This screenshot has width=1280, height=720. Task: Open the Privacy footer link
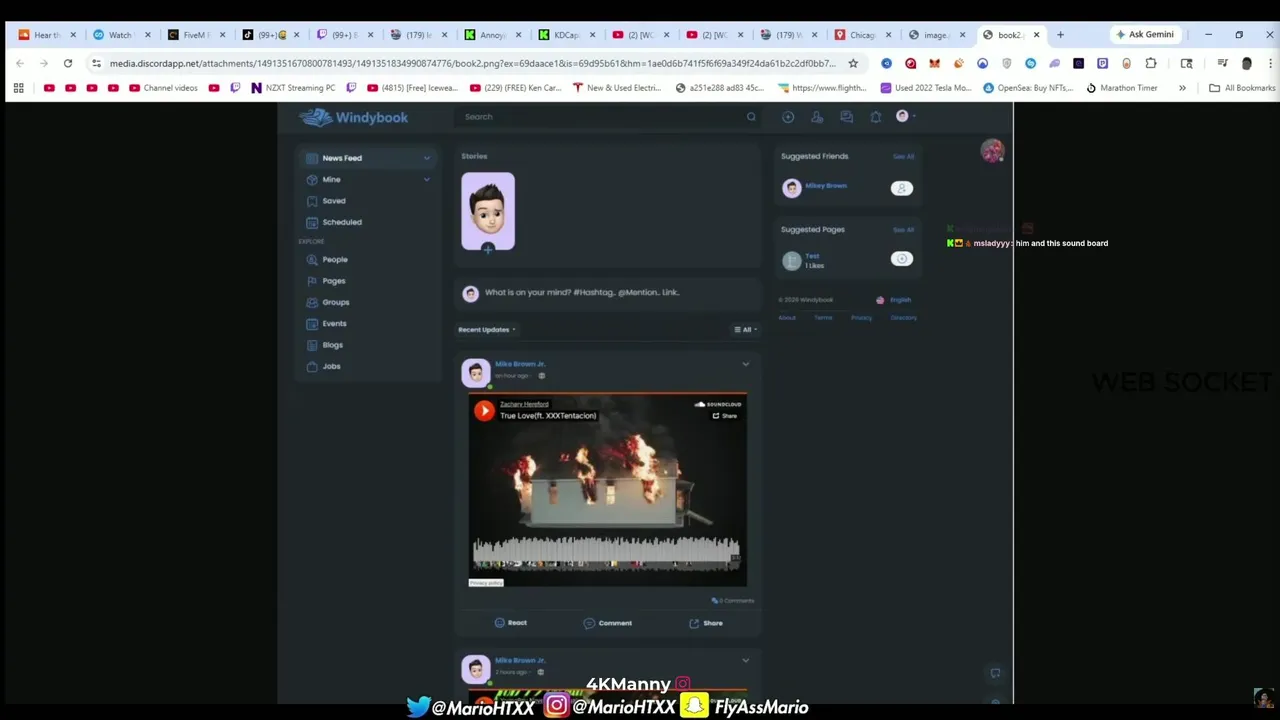point(861,318)
